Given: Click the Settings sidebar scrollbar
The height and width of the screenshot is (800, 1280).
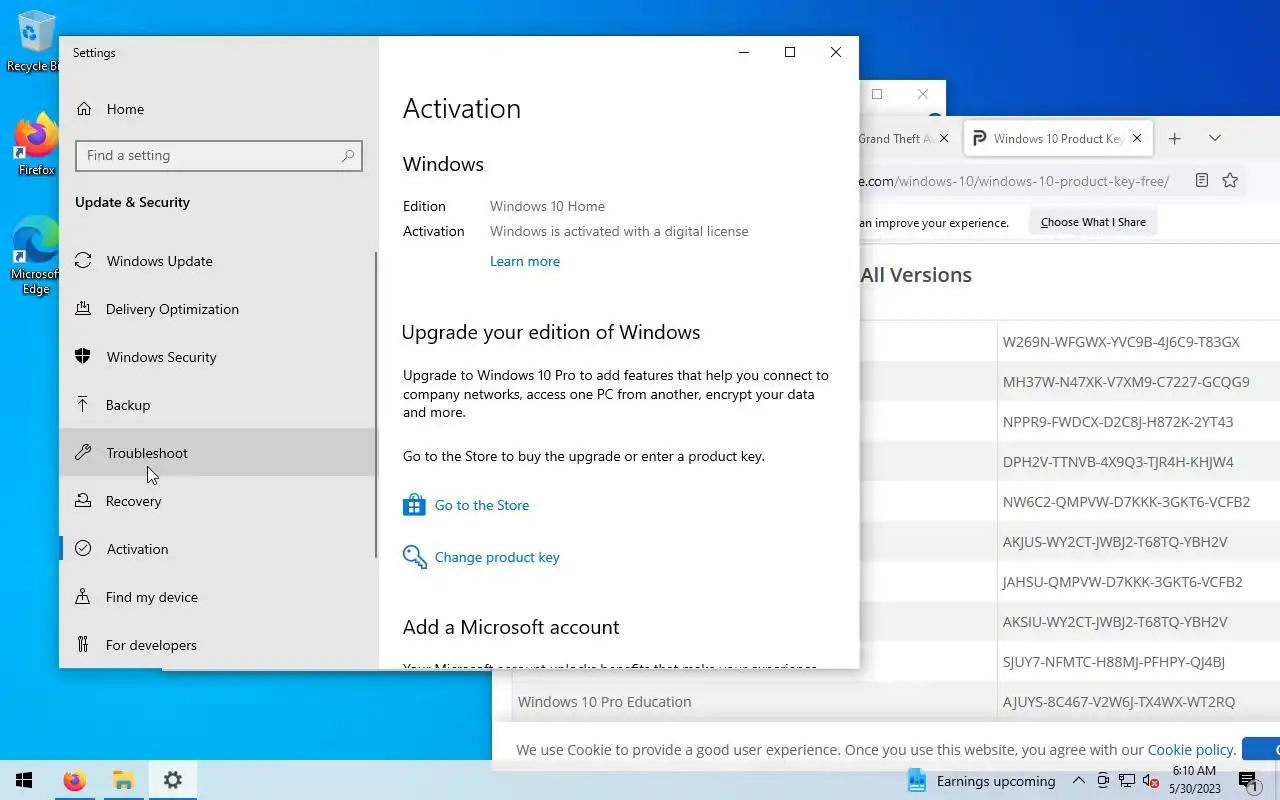Looking at the screenshot, I should click(376, 405).
